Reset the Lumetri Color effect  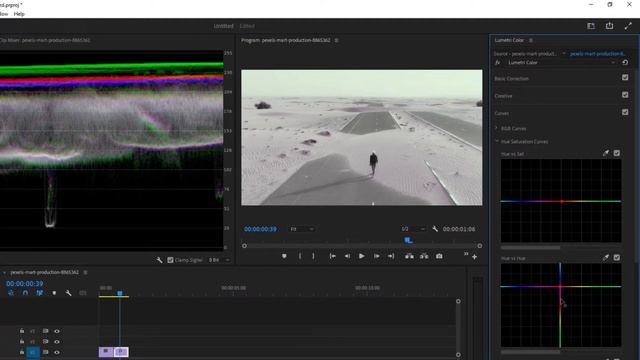click(x=625, y=62)
